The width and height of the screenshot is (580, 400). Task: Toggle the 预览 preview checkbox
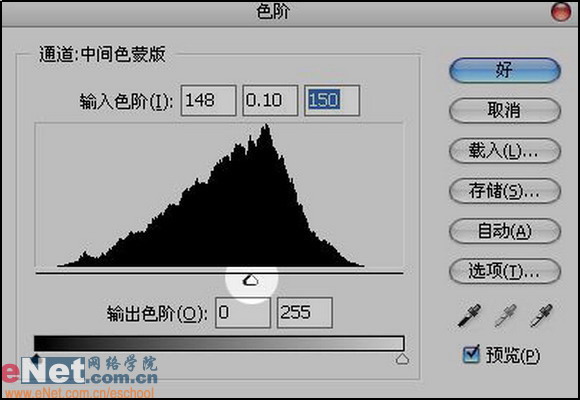471,354
